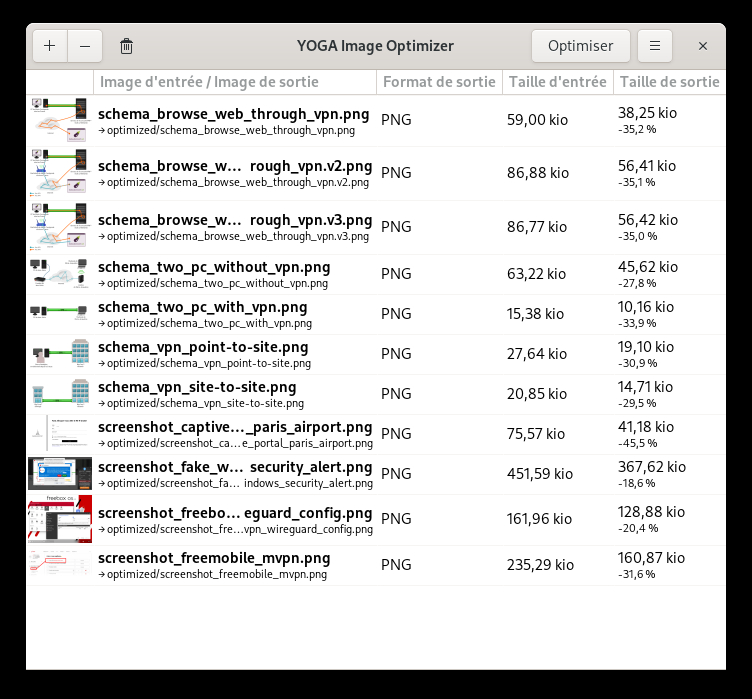The image size is (752, 699).
Task: Click the 'Taille de sortie' column header
Action: coord(668,82)
